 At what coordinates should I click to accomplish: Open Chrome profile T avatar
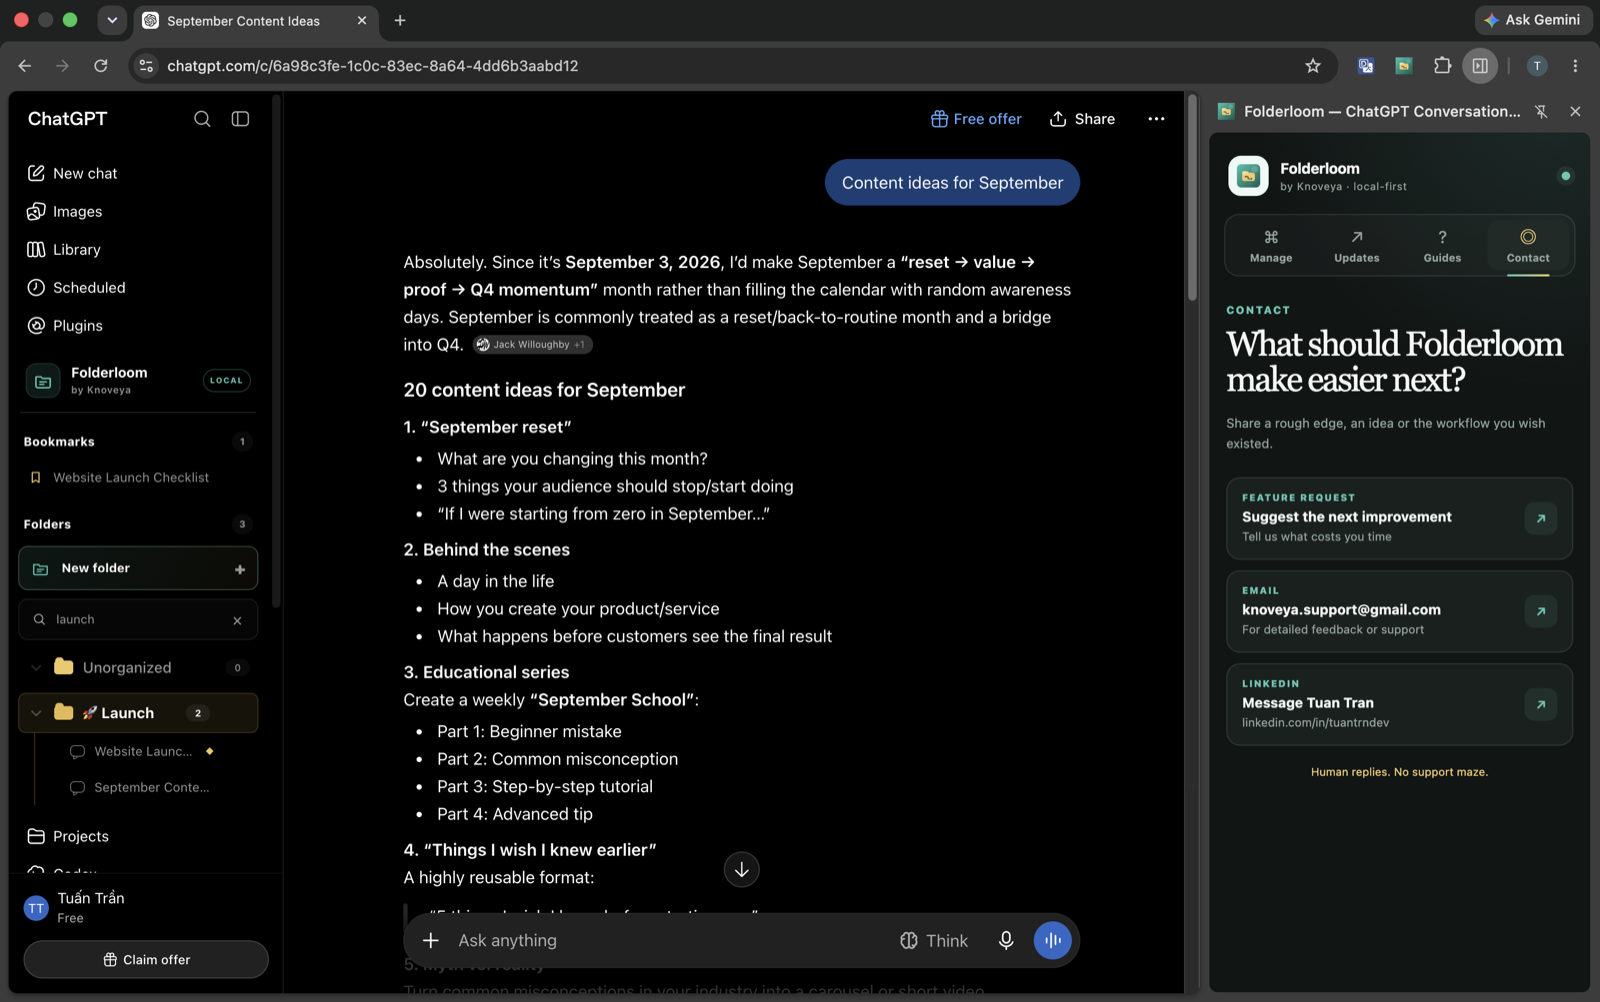coord(1537,66)
